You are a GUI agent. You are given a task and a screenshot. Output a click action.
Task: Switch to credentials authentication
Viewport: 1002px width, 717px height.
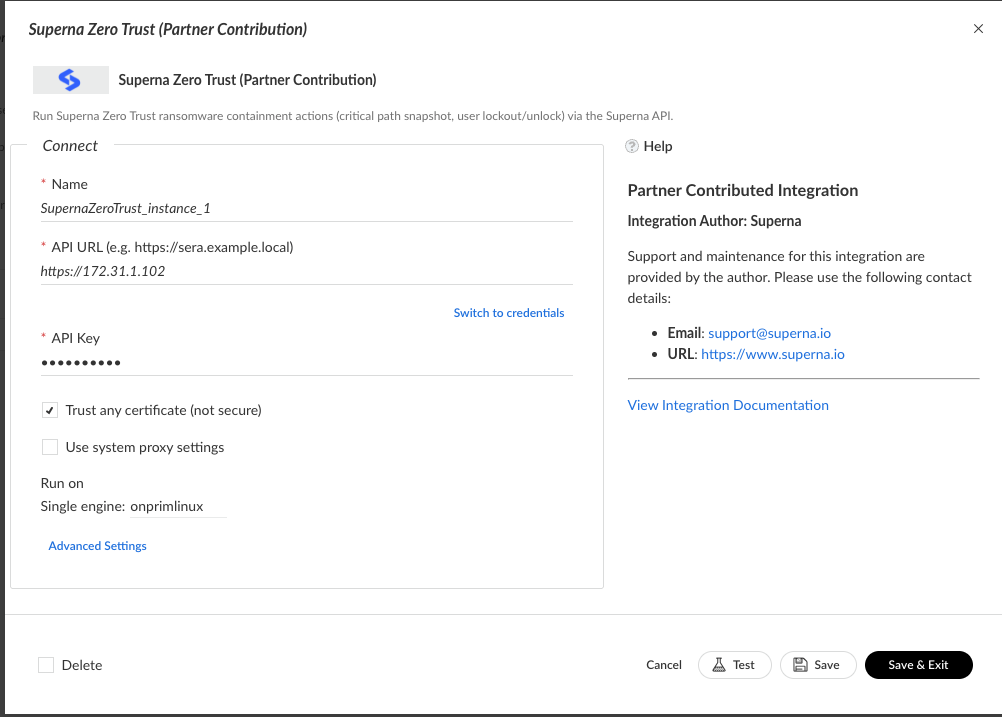click(x=509, y=313)
